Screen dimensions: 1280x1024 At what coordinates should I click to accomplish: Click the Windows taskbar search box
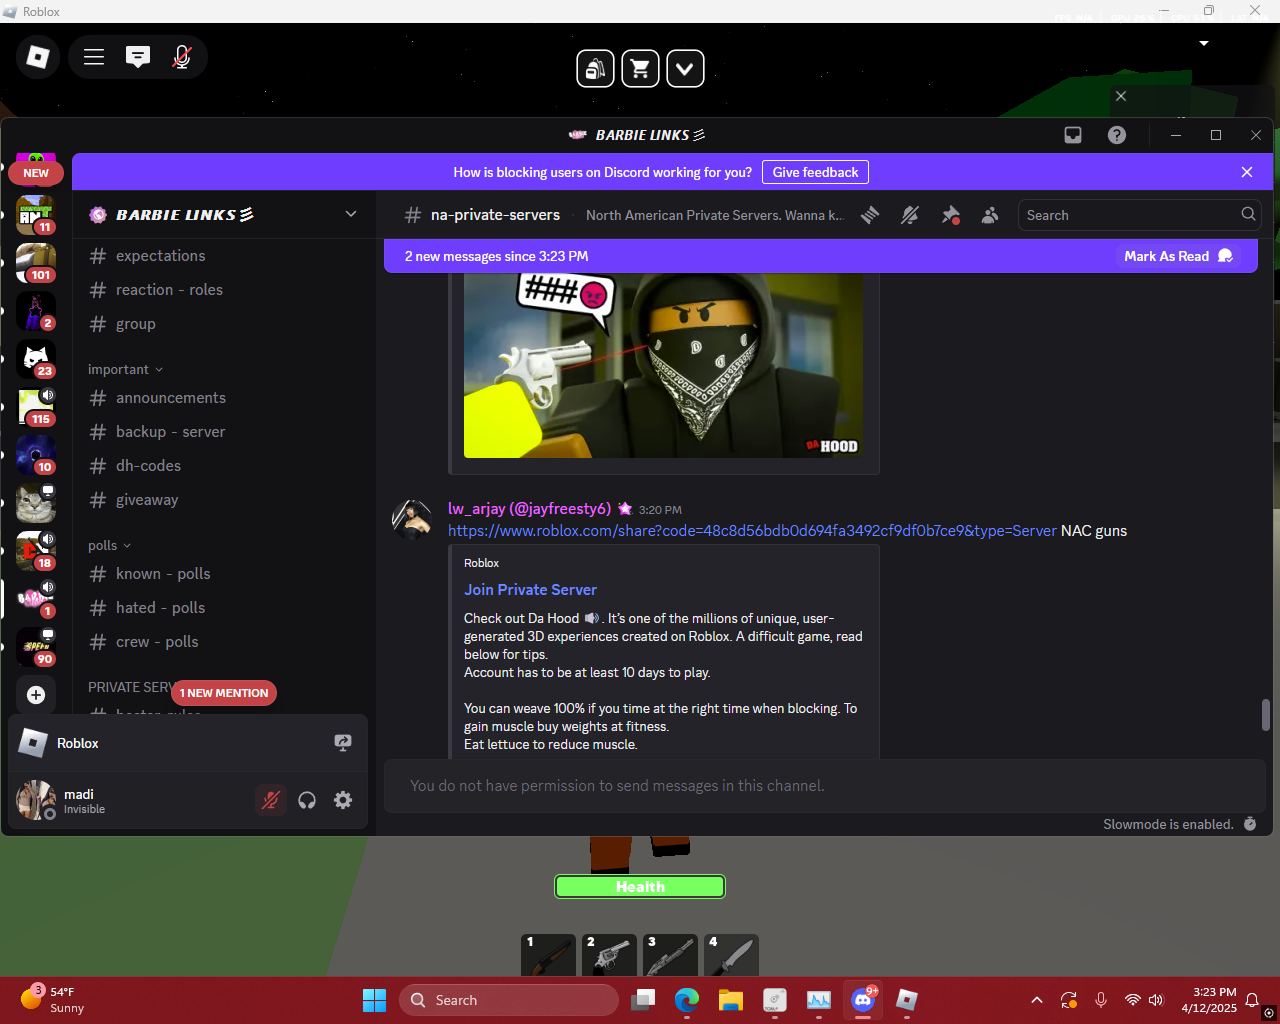click(508, 1000)
